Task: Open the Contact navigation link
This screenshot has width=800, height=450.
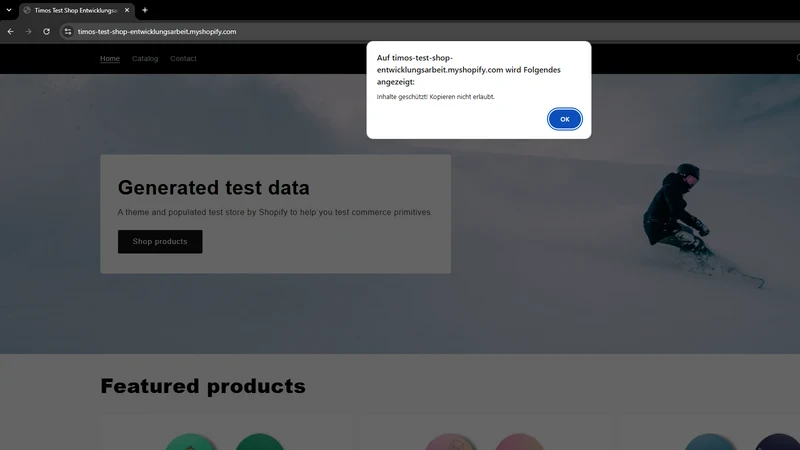Action: pos(183,59)
